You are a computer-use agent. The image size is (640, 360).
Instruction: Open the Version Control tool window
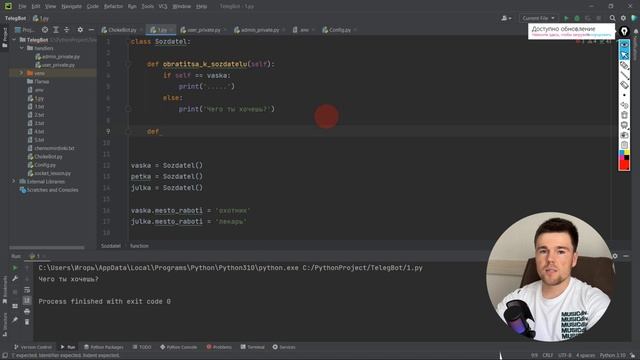pos(33,347)
